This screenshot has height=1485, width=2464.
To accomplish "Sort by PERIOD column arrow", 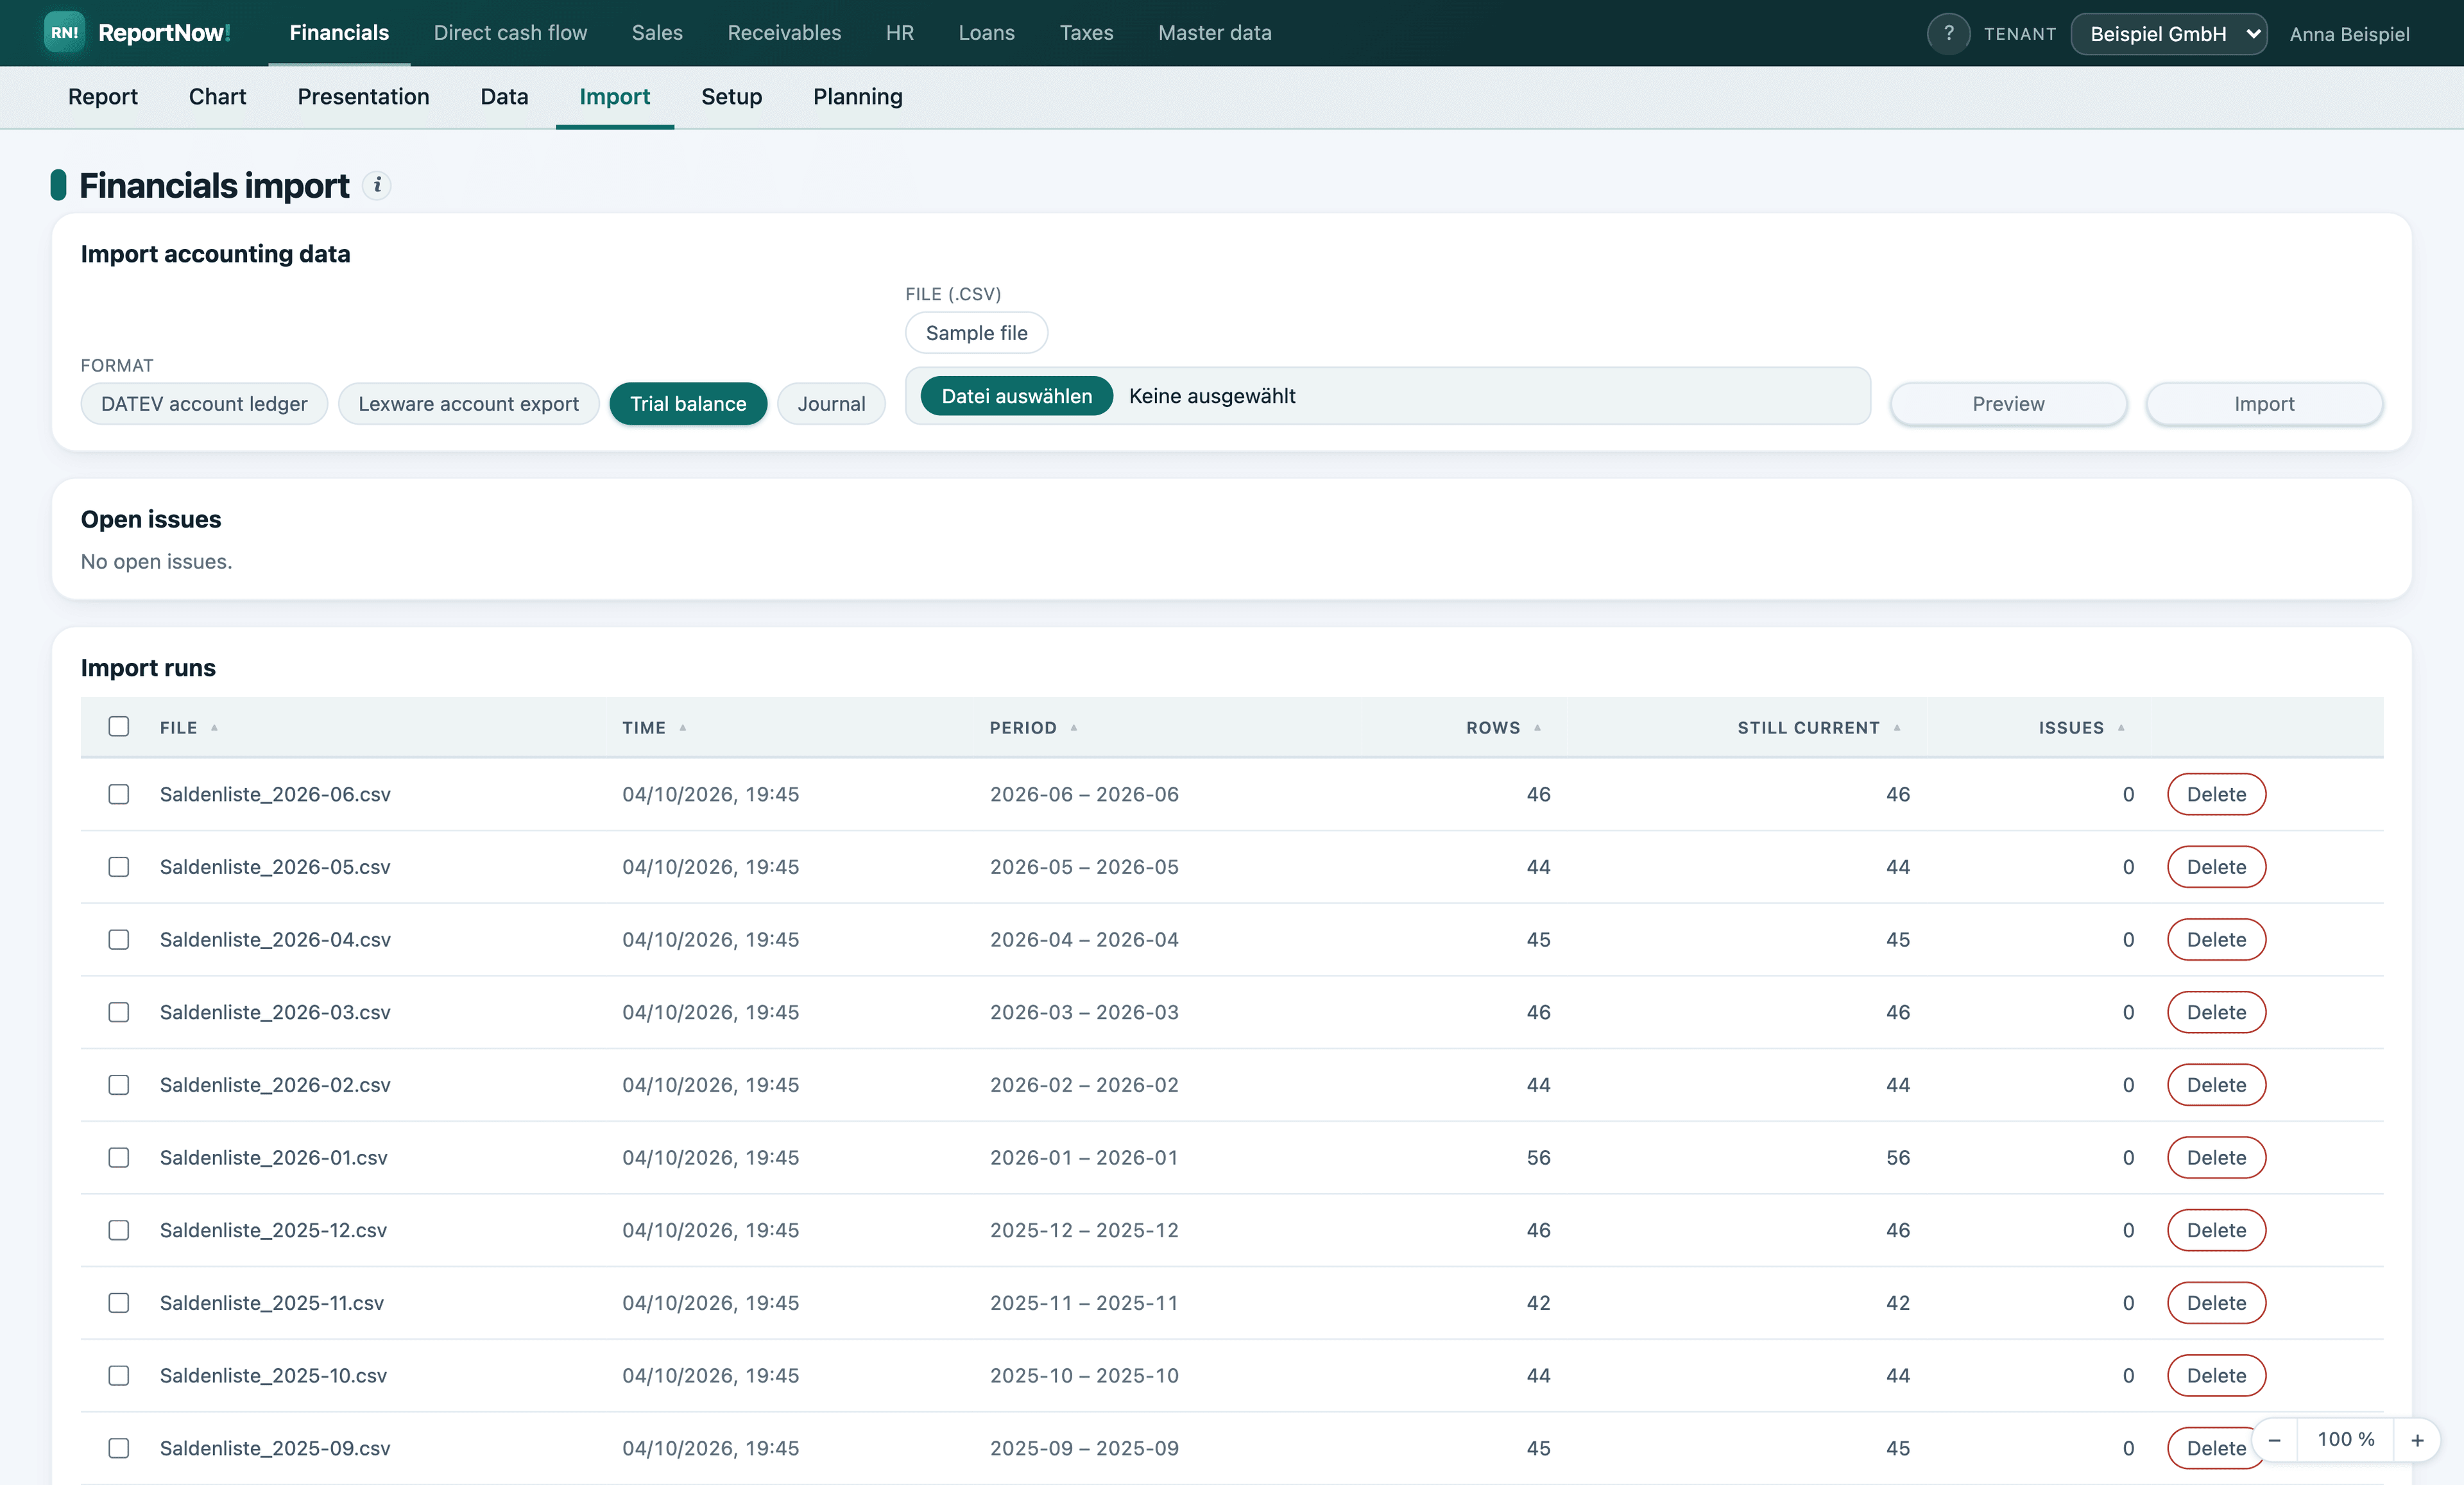I will (1074, 728).
